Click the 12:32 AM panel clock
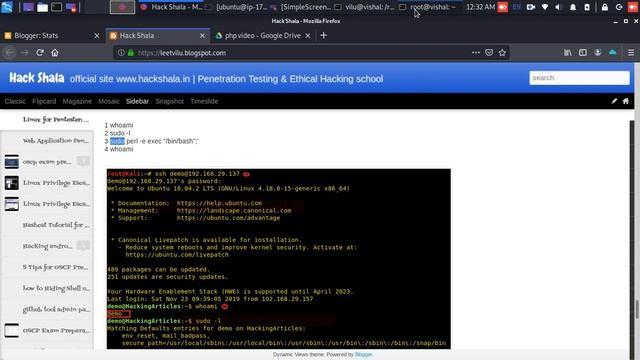640x360 pixels. pos(480,7)
